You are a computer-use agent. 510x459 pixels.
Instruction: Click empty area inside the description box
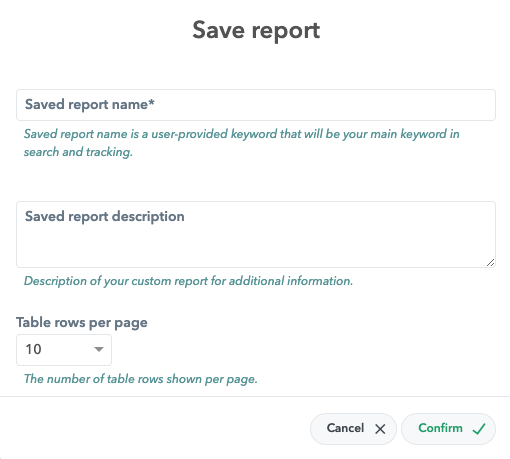[x=256, y=247]
